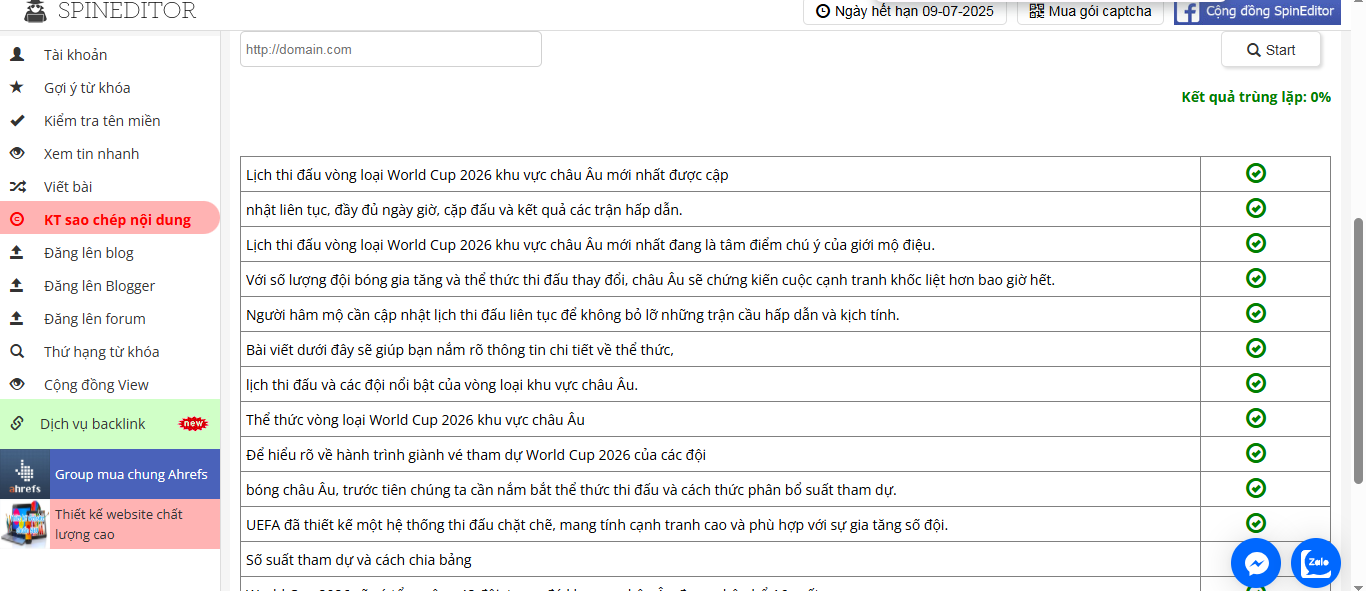Click the QR code icon on Mua gói captcha
The height and width of the screenshot is (591, 1366).
point(1036,11)
